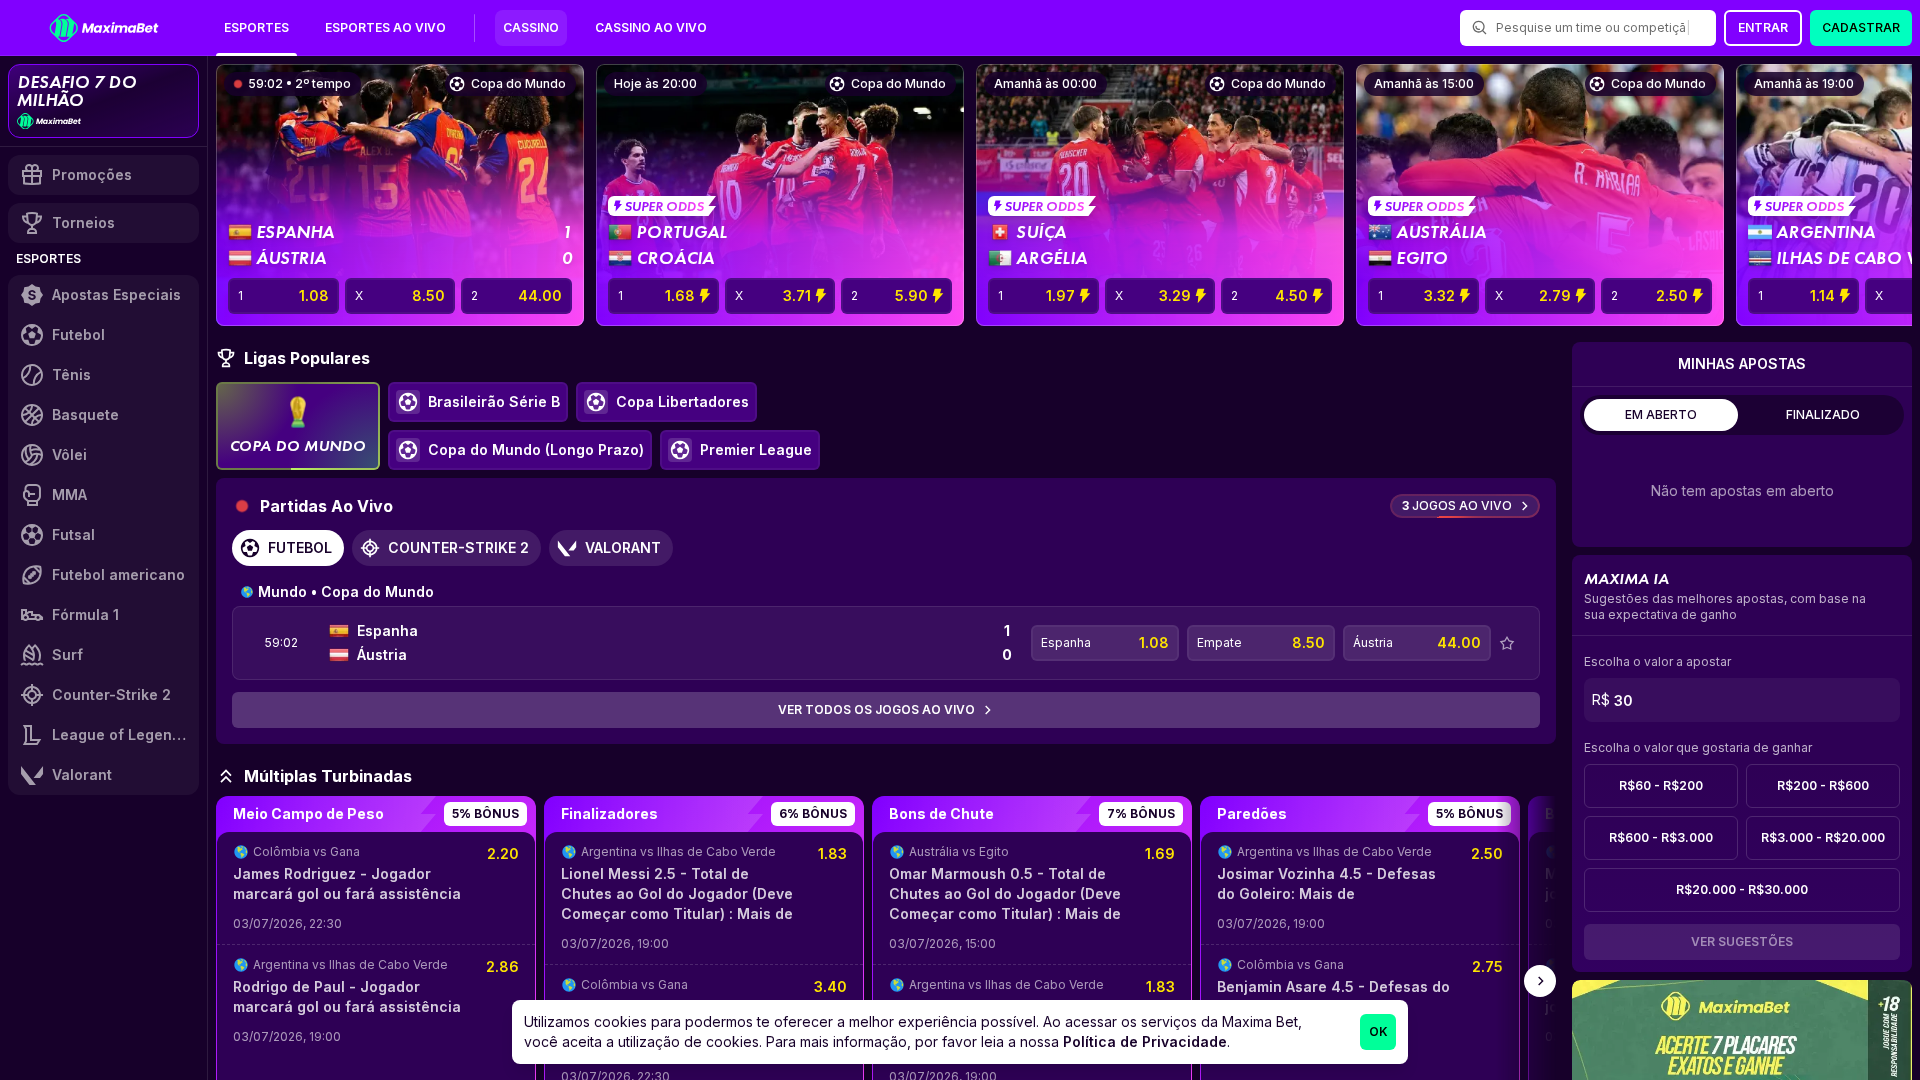Select the Fórmula 1 car icon
The image size is (1920, 1080).
32,615
